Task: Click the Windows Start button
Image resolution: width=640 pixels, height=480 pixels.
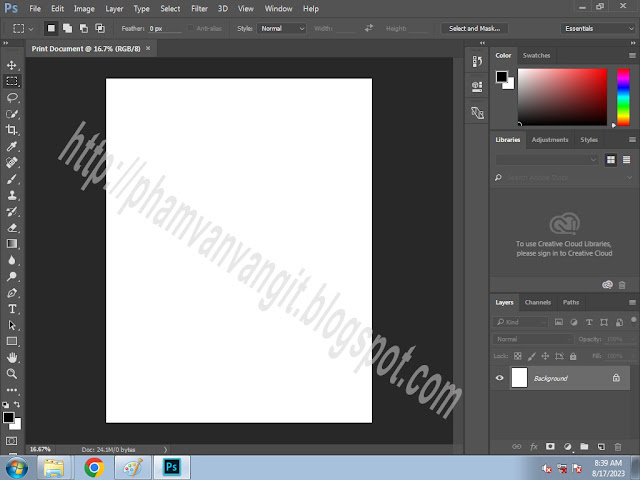Action: pyautogui.click(x=16, y=467)
